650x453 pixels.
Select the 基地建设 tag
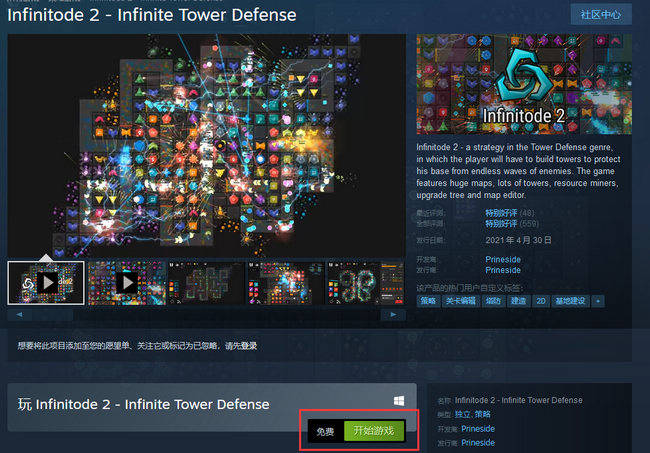pyautogui.click(x=570, y=301)
